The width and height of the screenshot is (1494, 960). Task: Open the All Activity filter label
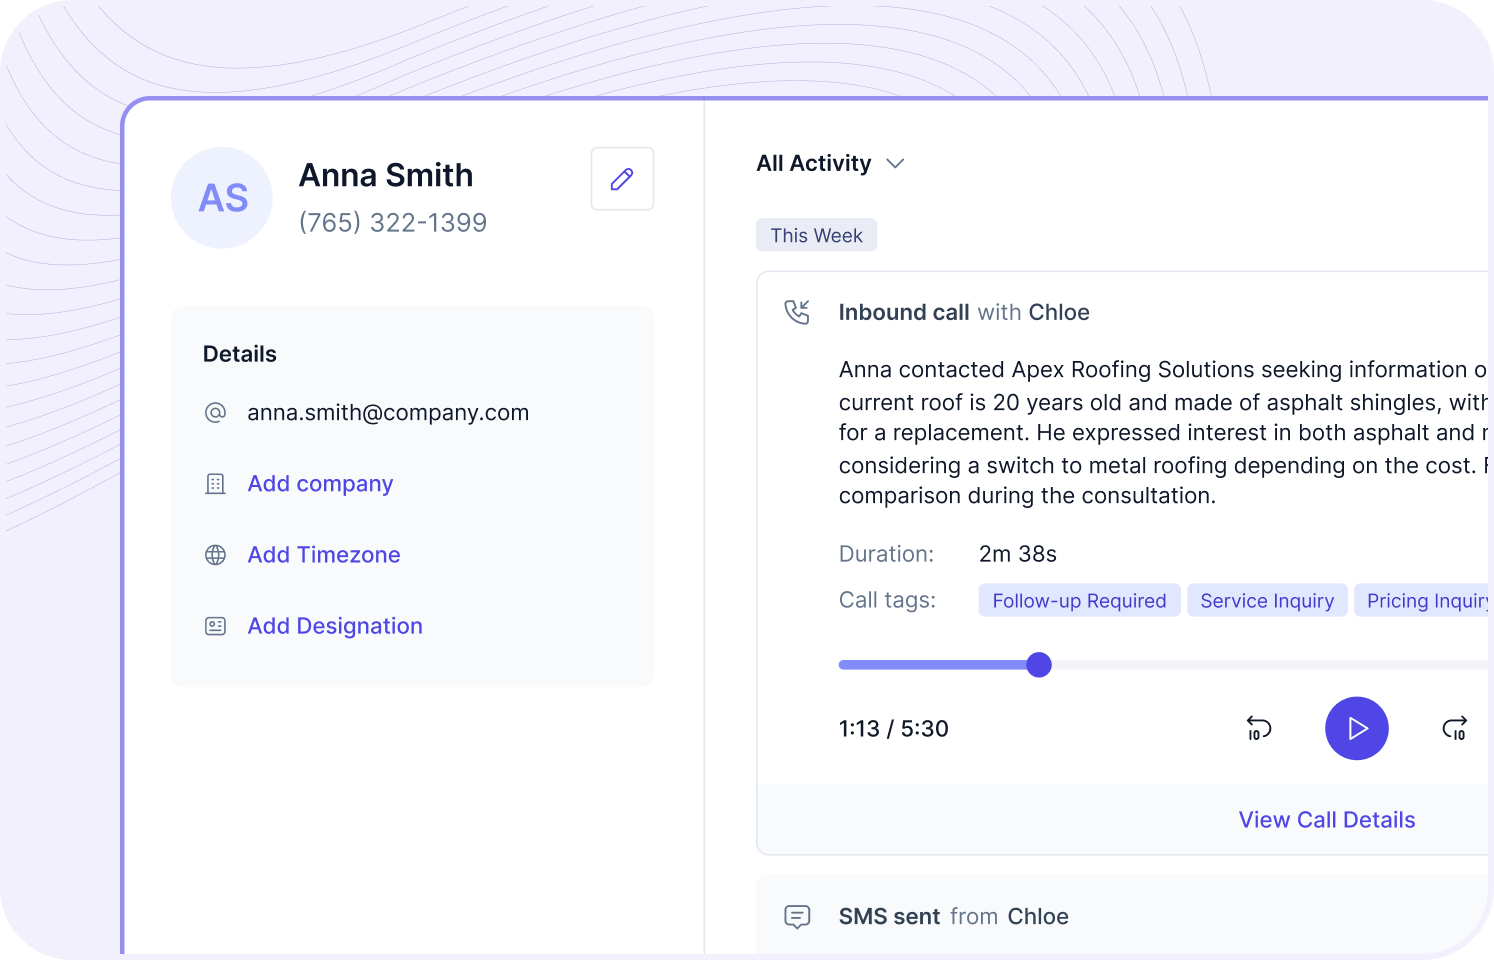813,163
